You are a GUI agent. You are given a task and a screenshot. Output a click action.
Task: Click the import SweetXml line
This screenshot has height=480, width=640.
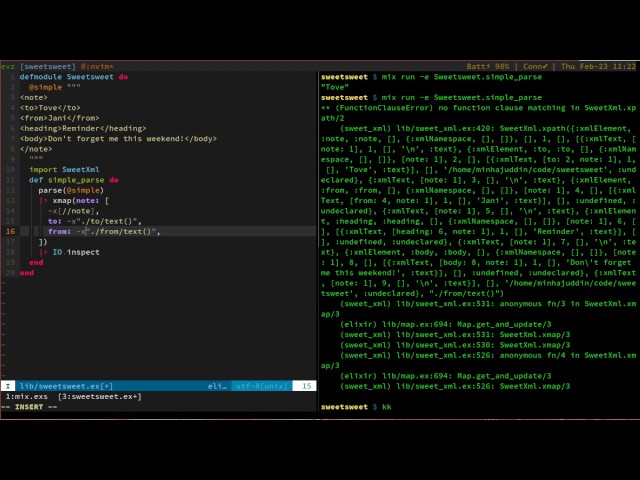coord(64,169)
